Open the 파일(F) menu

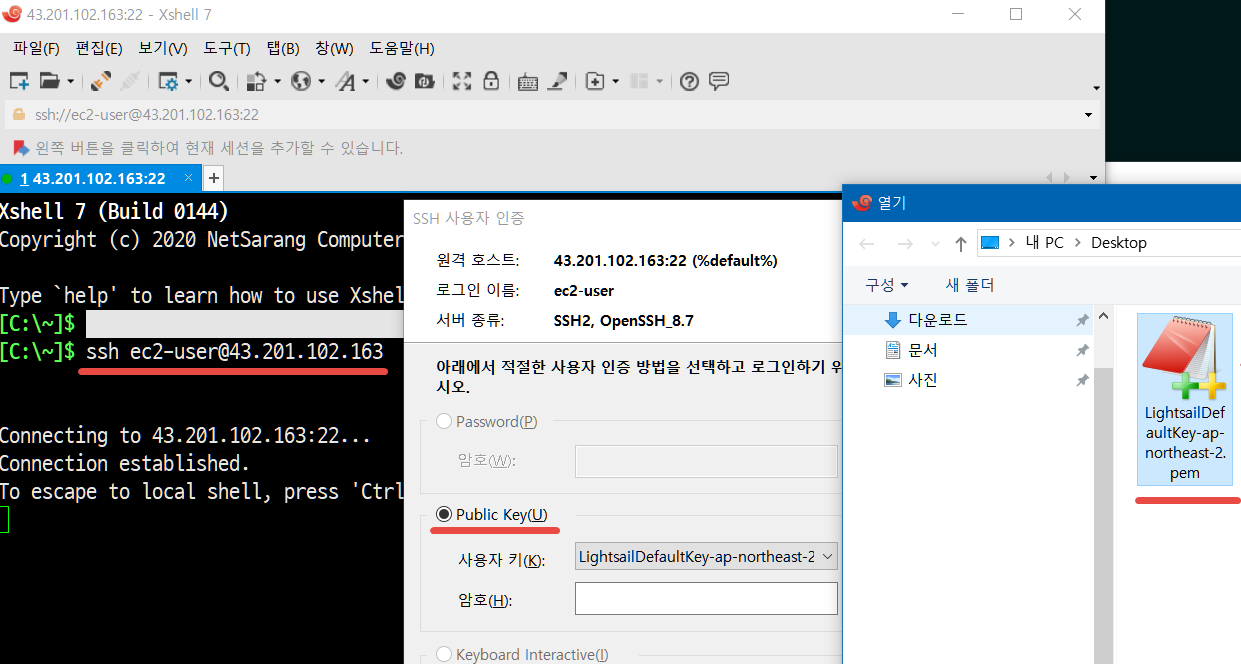[x=36, y=48]
